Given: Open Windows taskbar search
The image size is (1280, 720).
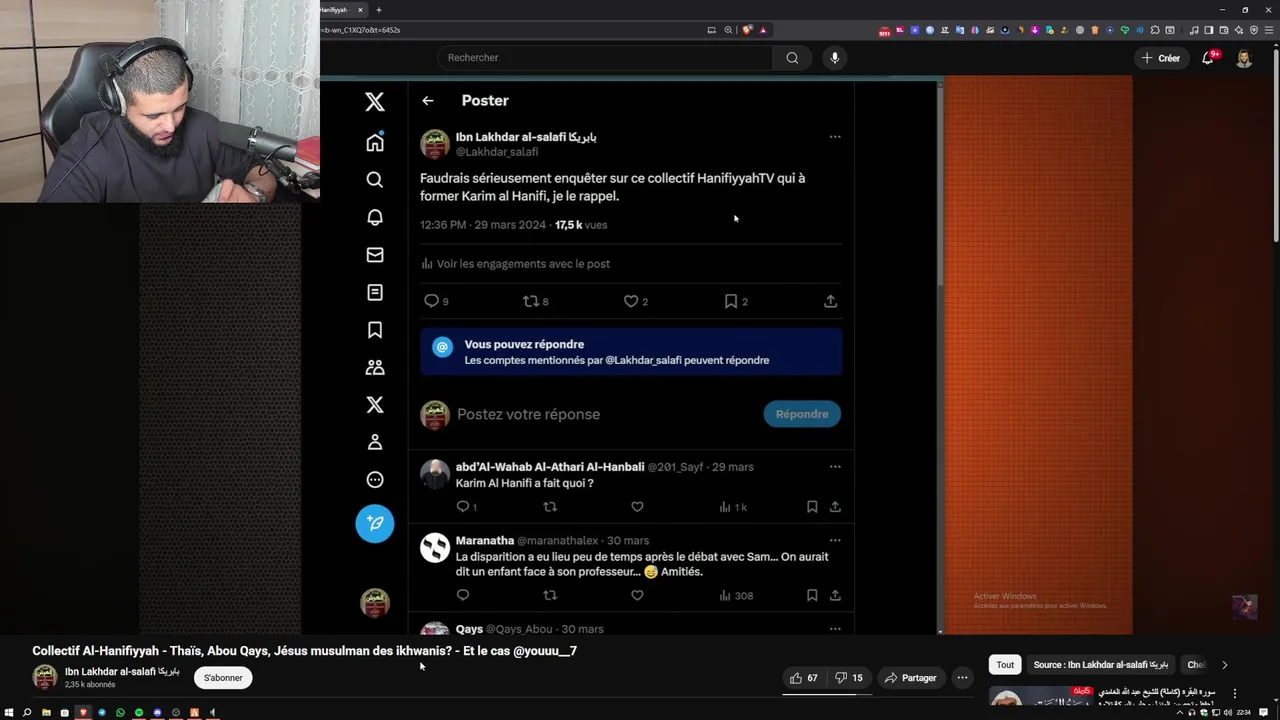Looking at the screenshot, I should click(27, 713).
